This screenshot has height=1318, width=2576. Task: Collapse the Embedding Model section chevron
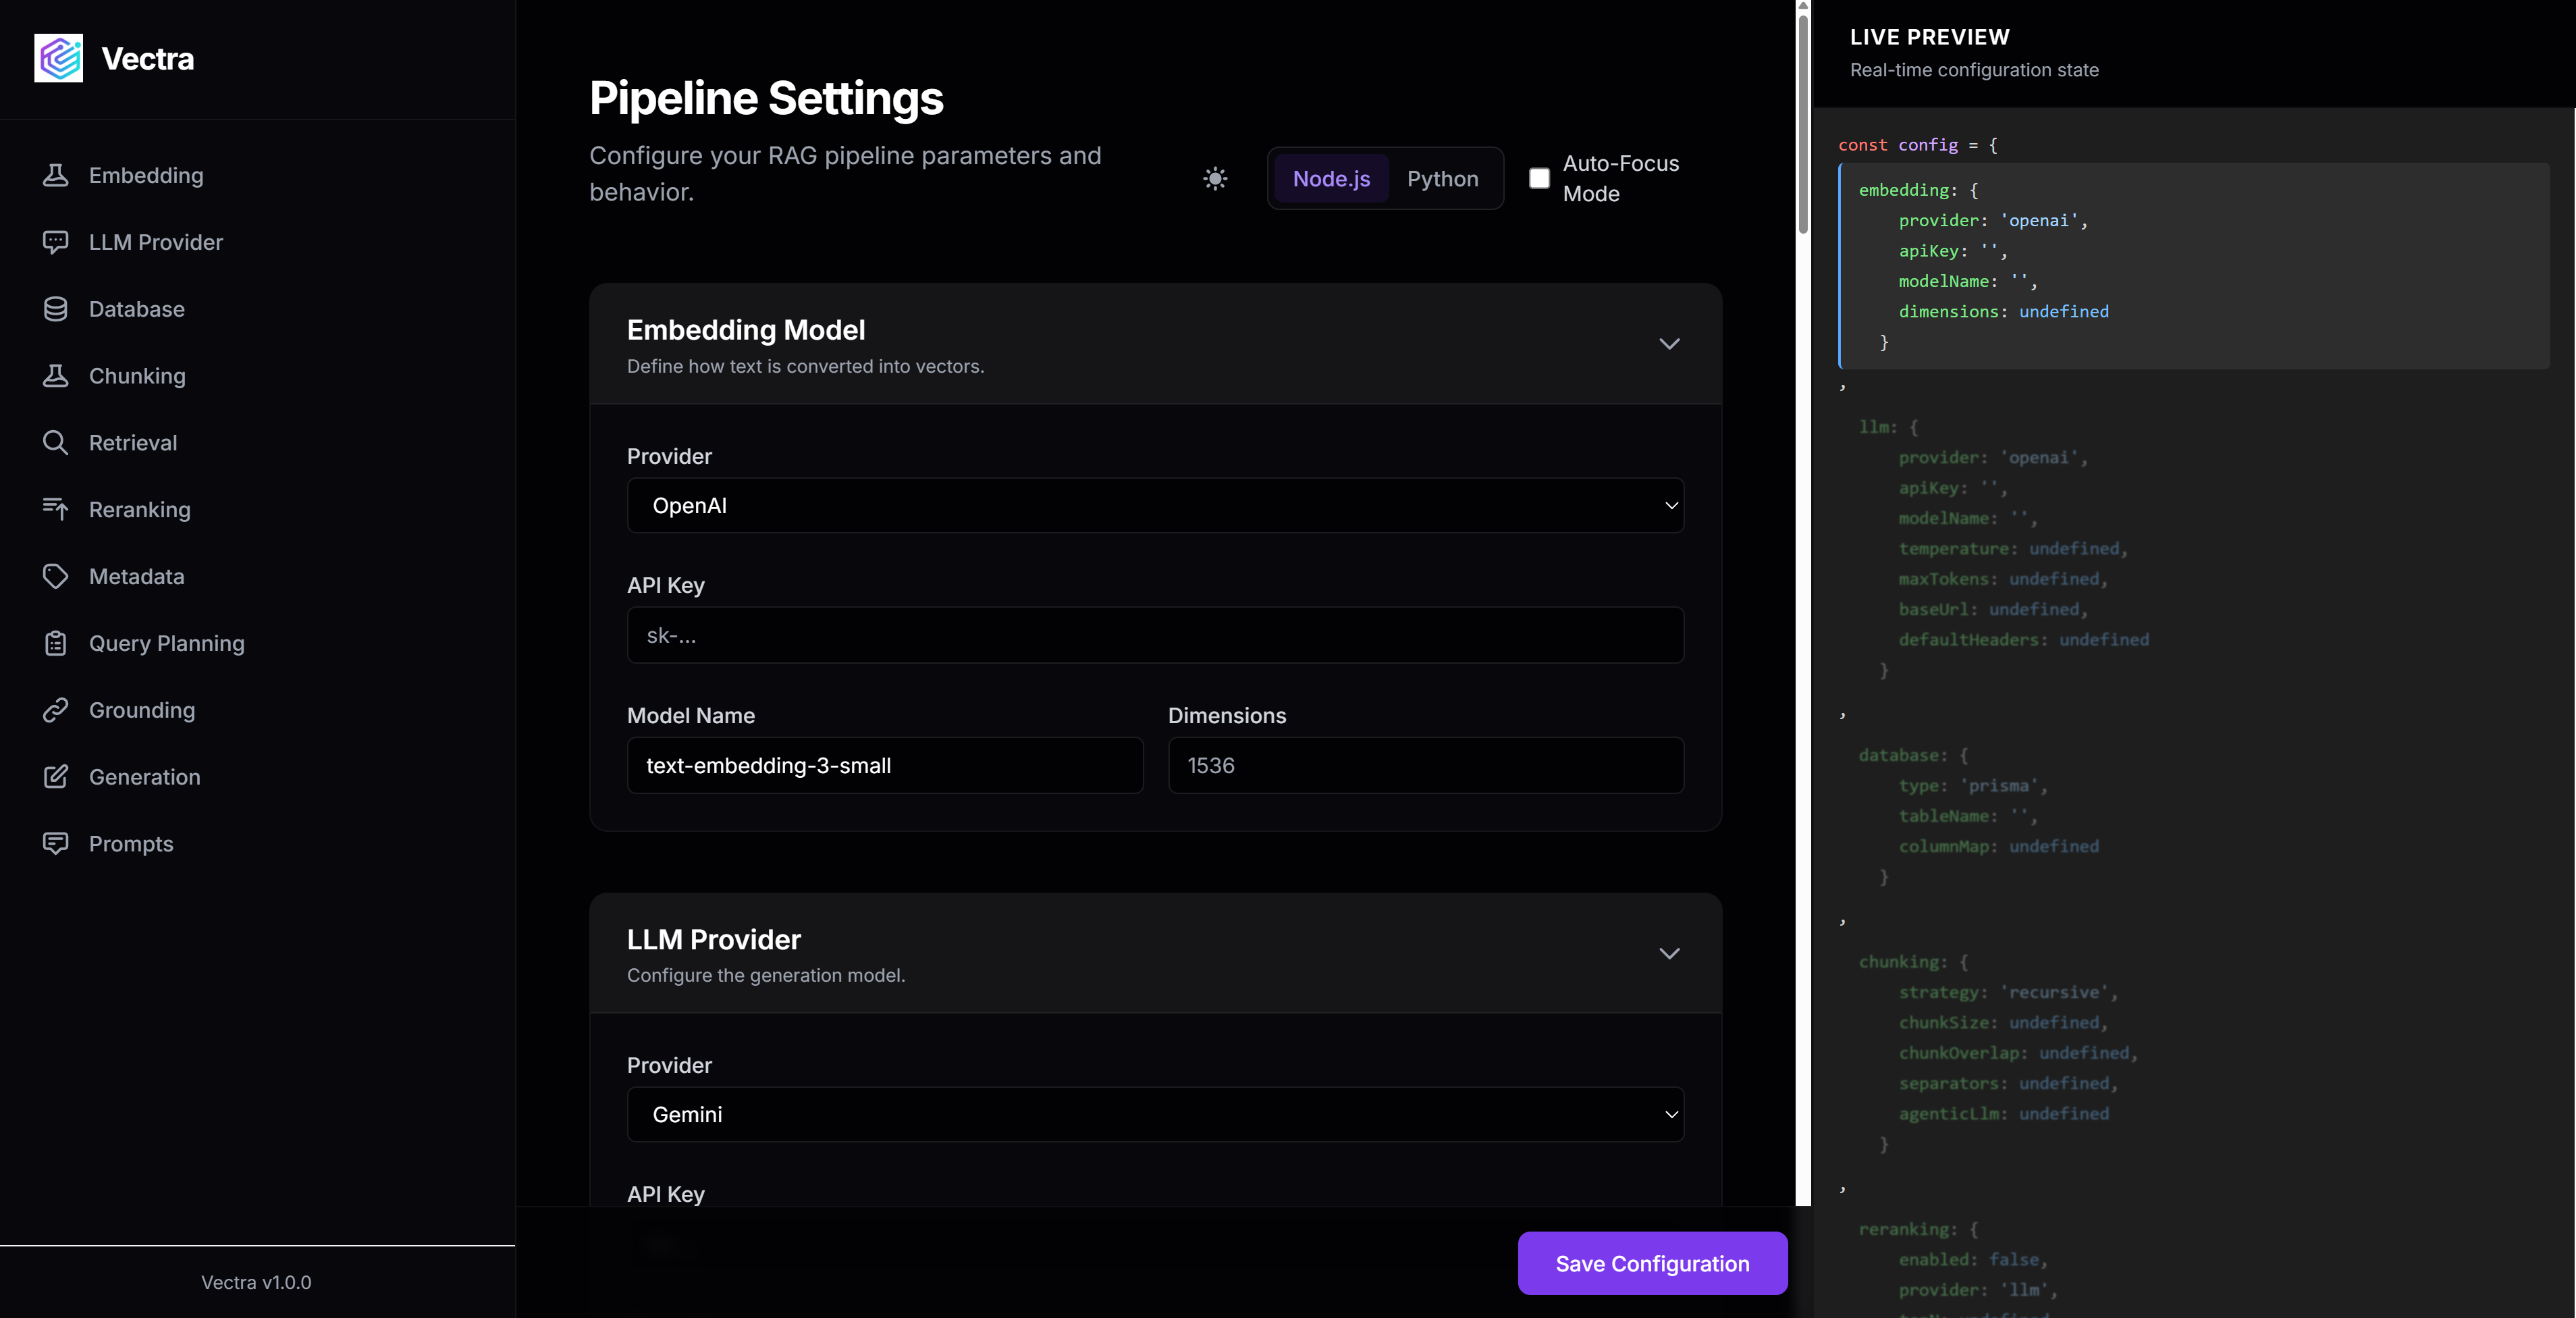click(1669, 344)
